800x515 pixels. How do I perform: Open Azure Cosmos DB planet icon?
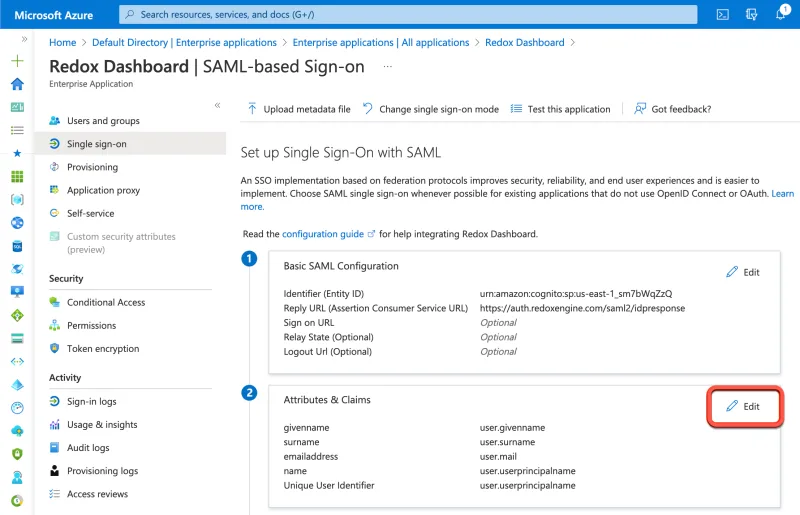[17, 269]
